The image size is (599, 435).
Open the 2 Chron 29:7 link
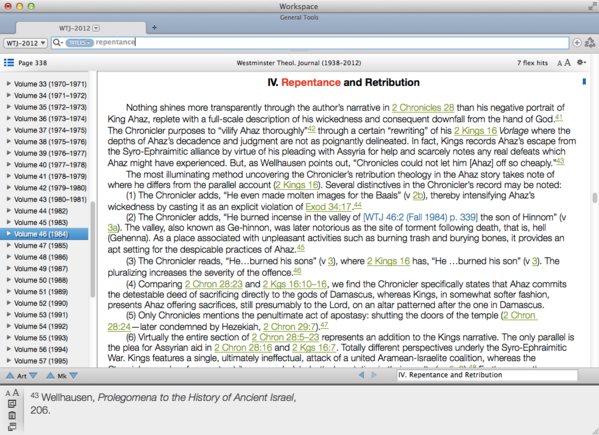click(x=290, y=327)
